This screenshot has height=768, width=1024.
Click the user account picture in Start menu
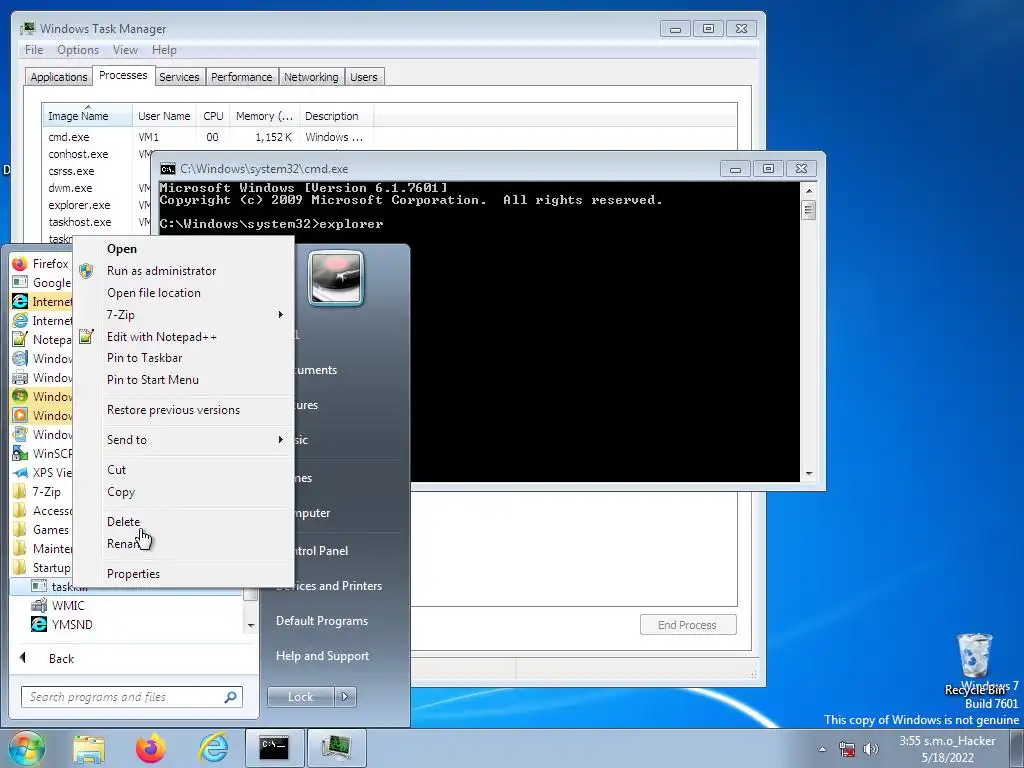point(336,278)
